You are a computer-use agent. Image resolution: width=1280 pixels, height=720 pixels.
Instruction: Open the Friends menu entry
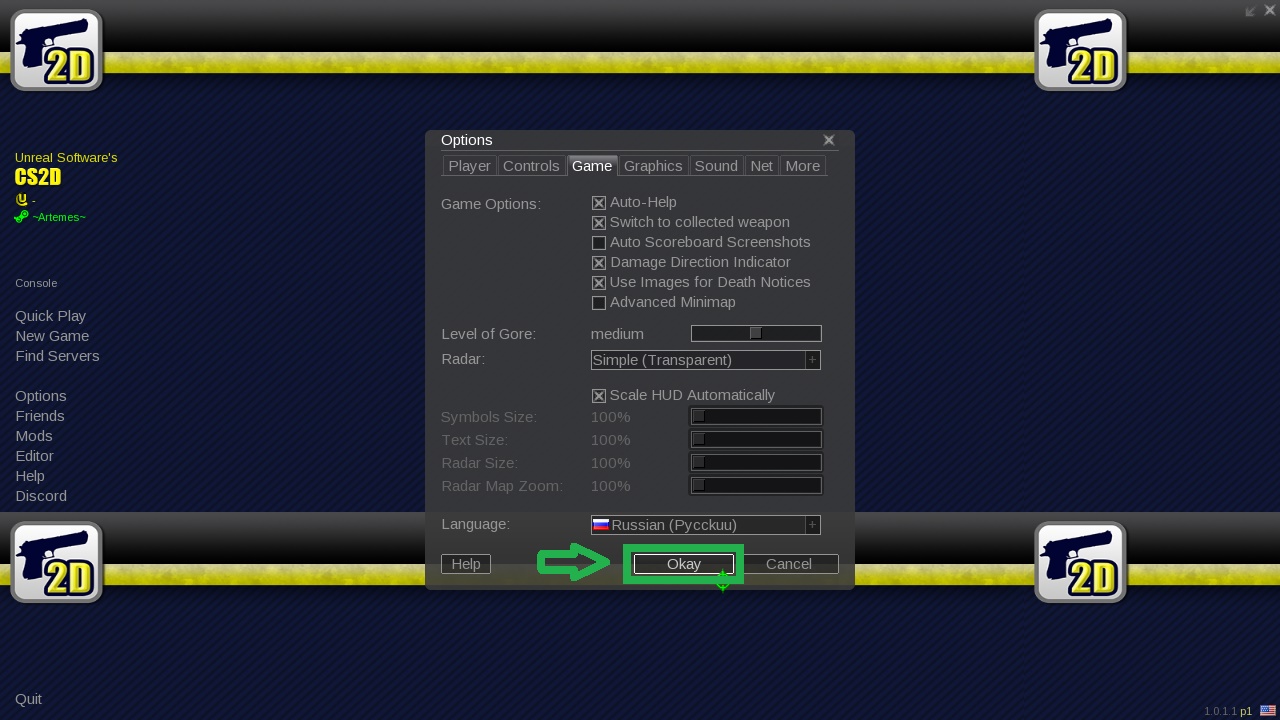pos(40,416)
